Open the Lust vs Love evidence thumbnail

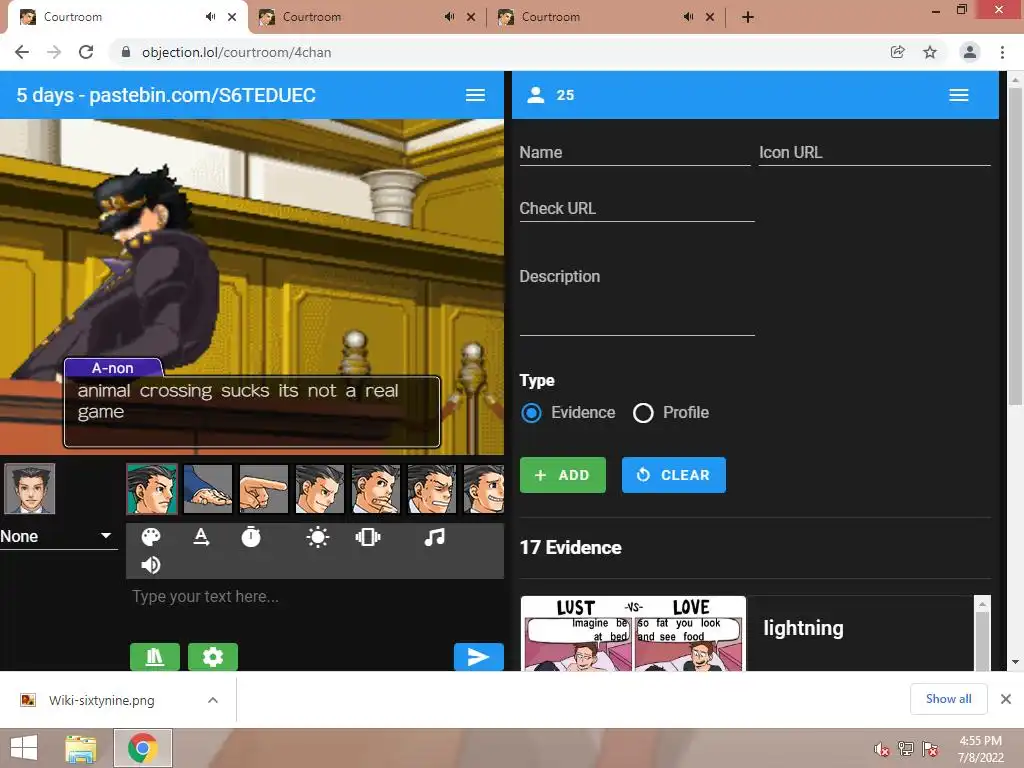point(633,633)
